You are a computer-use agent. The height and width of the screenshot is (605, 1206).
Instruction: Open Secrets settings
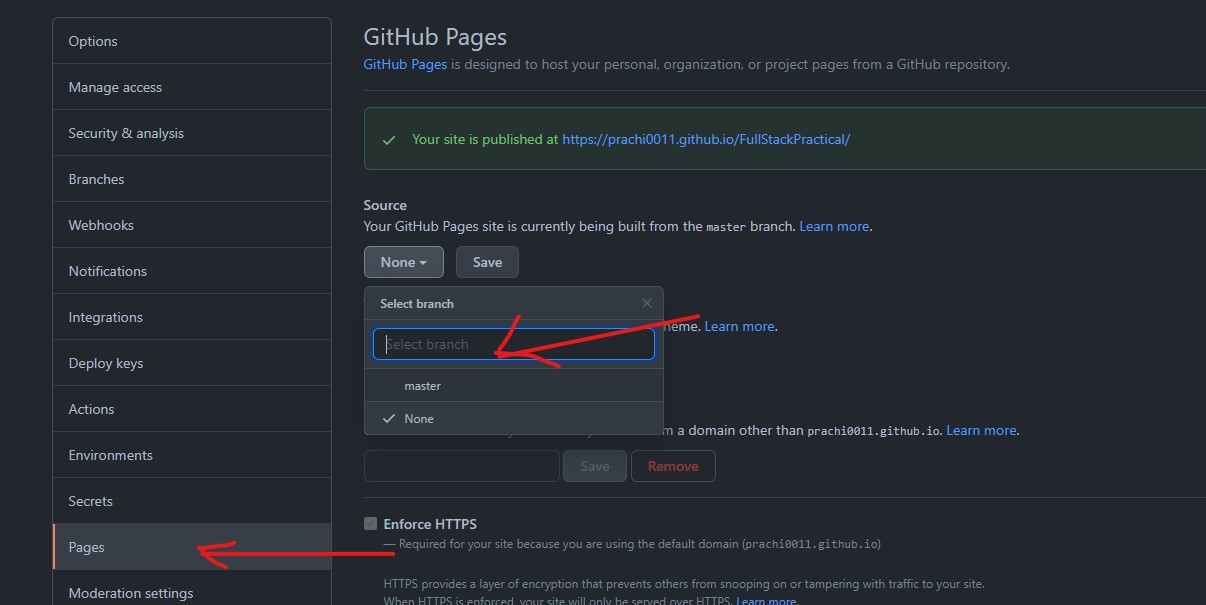coord(192,501)
